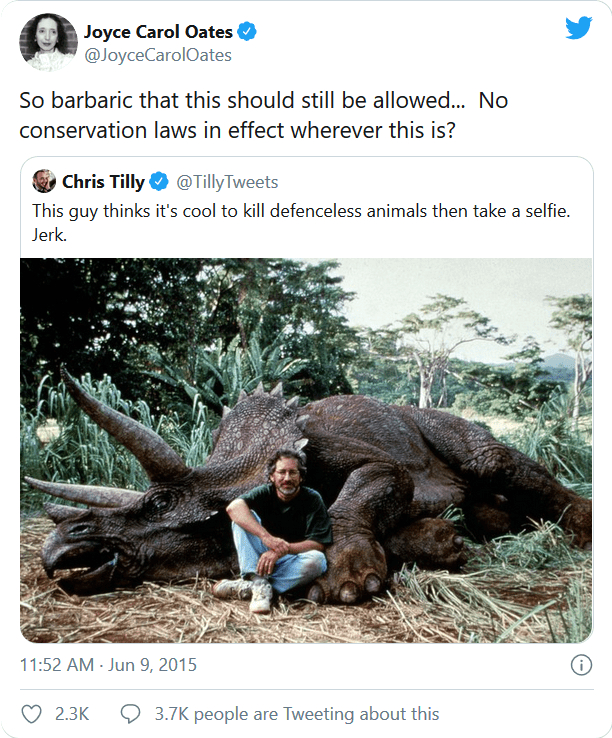612x738 pixels.
Task: Click the reply speech bubble icon
Action: pyautogui.click(x=130, y=713)
